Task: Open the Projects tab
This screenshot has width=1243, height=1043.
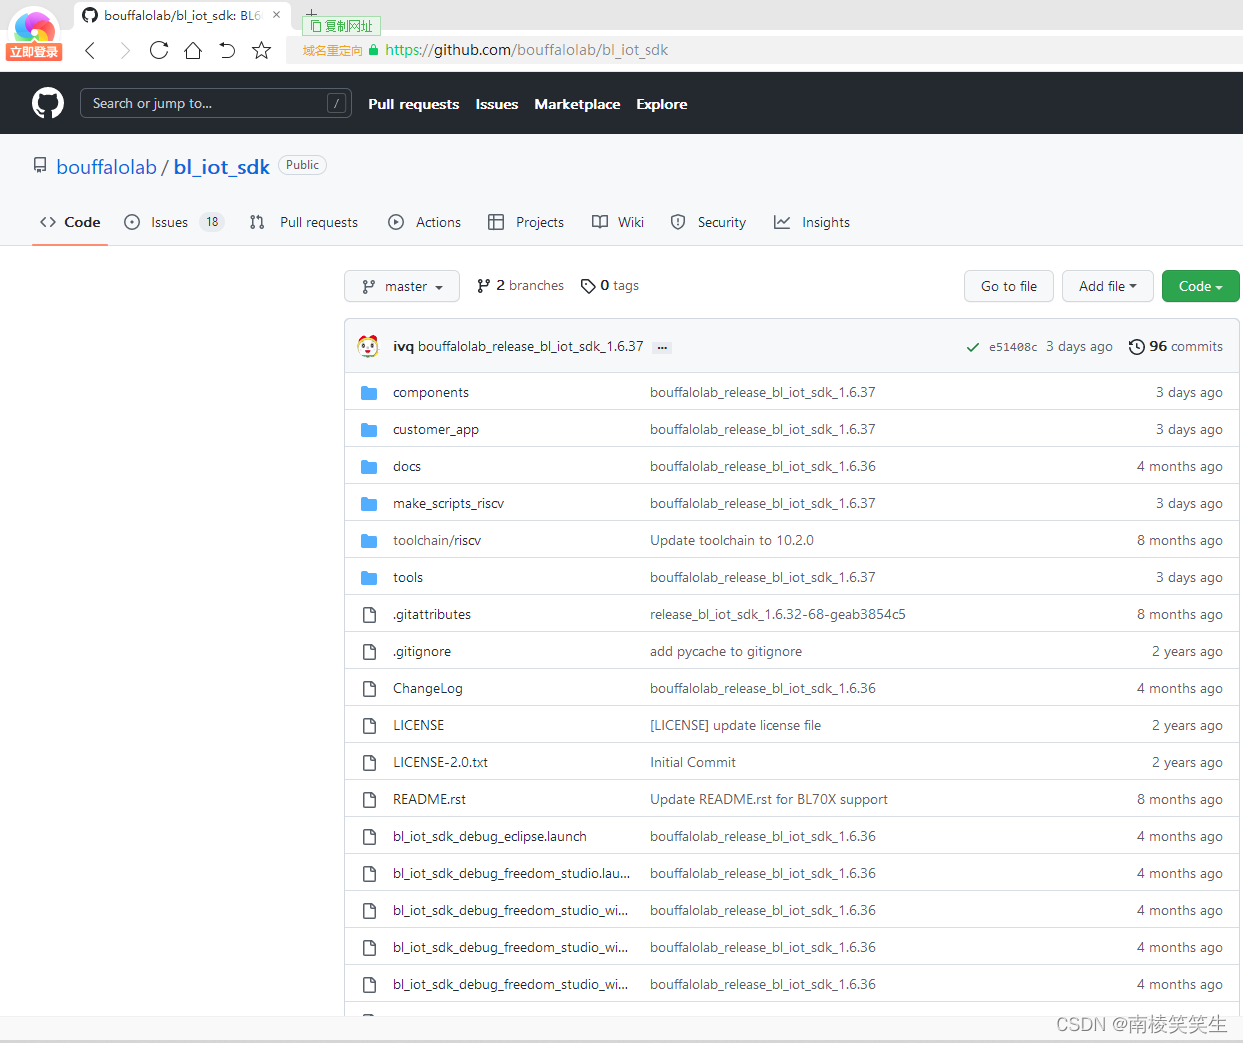Action: point(526,222)
